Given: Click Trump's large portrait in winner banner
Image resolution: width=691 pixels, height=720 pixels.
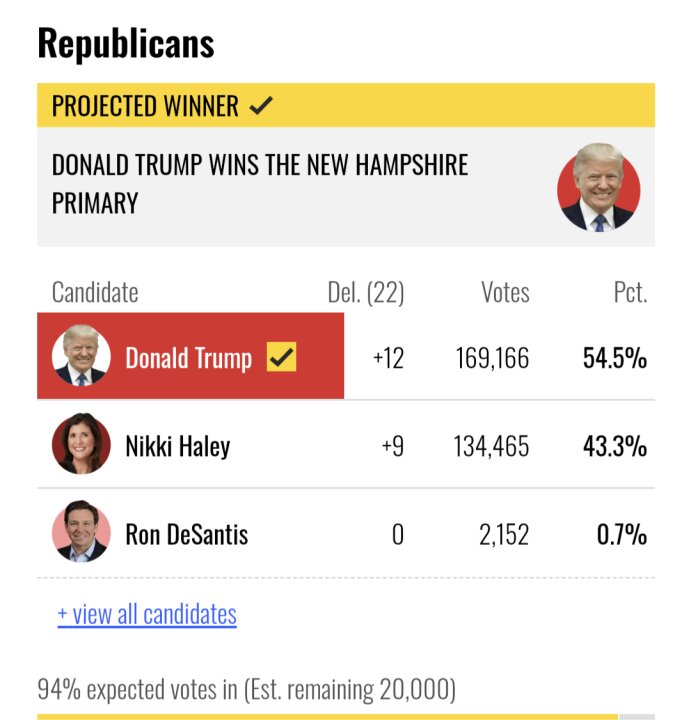Looking at the screenshot, I should point(598,187).
